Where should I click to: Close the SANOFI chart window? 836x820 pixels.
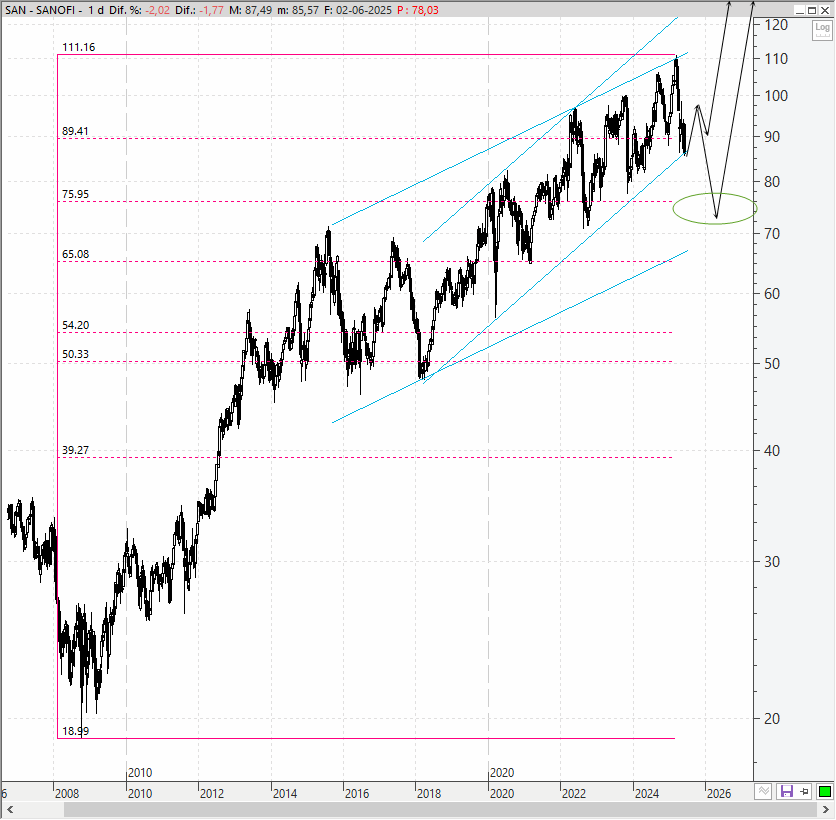(824, 10)
